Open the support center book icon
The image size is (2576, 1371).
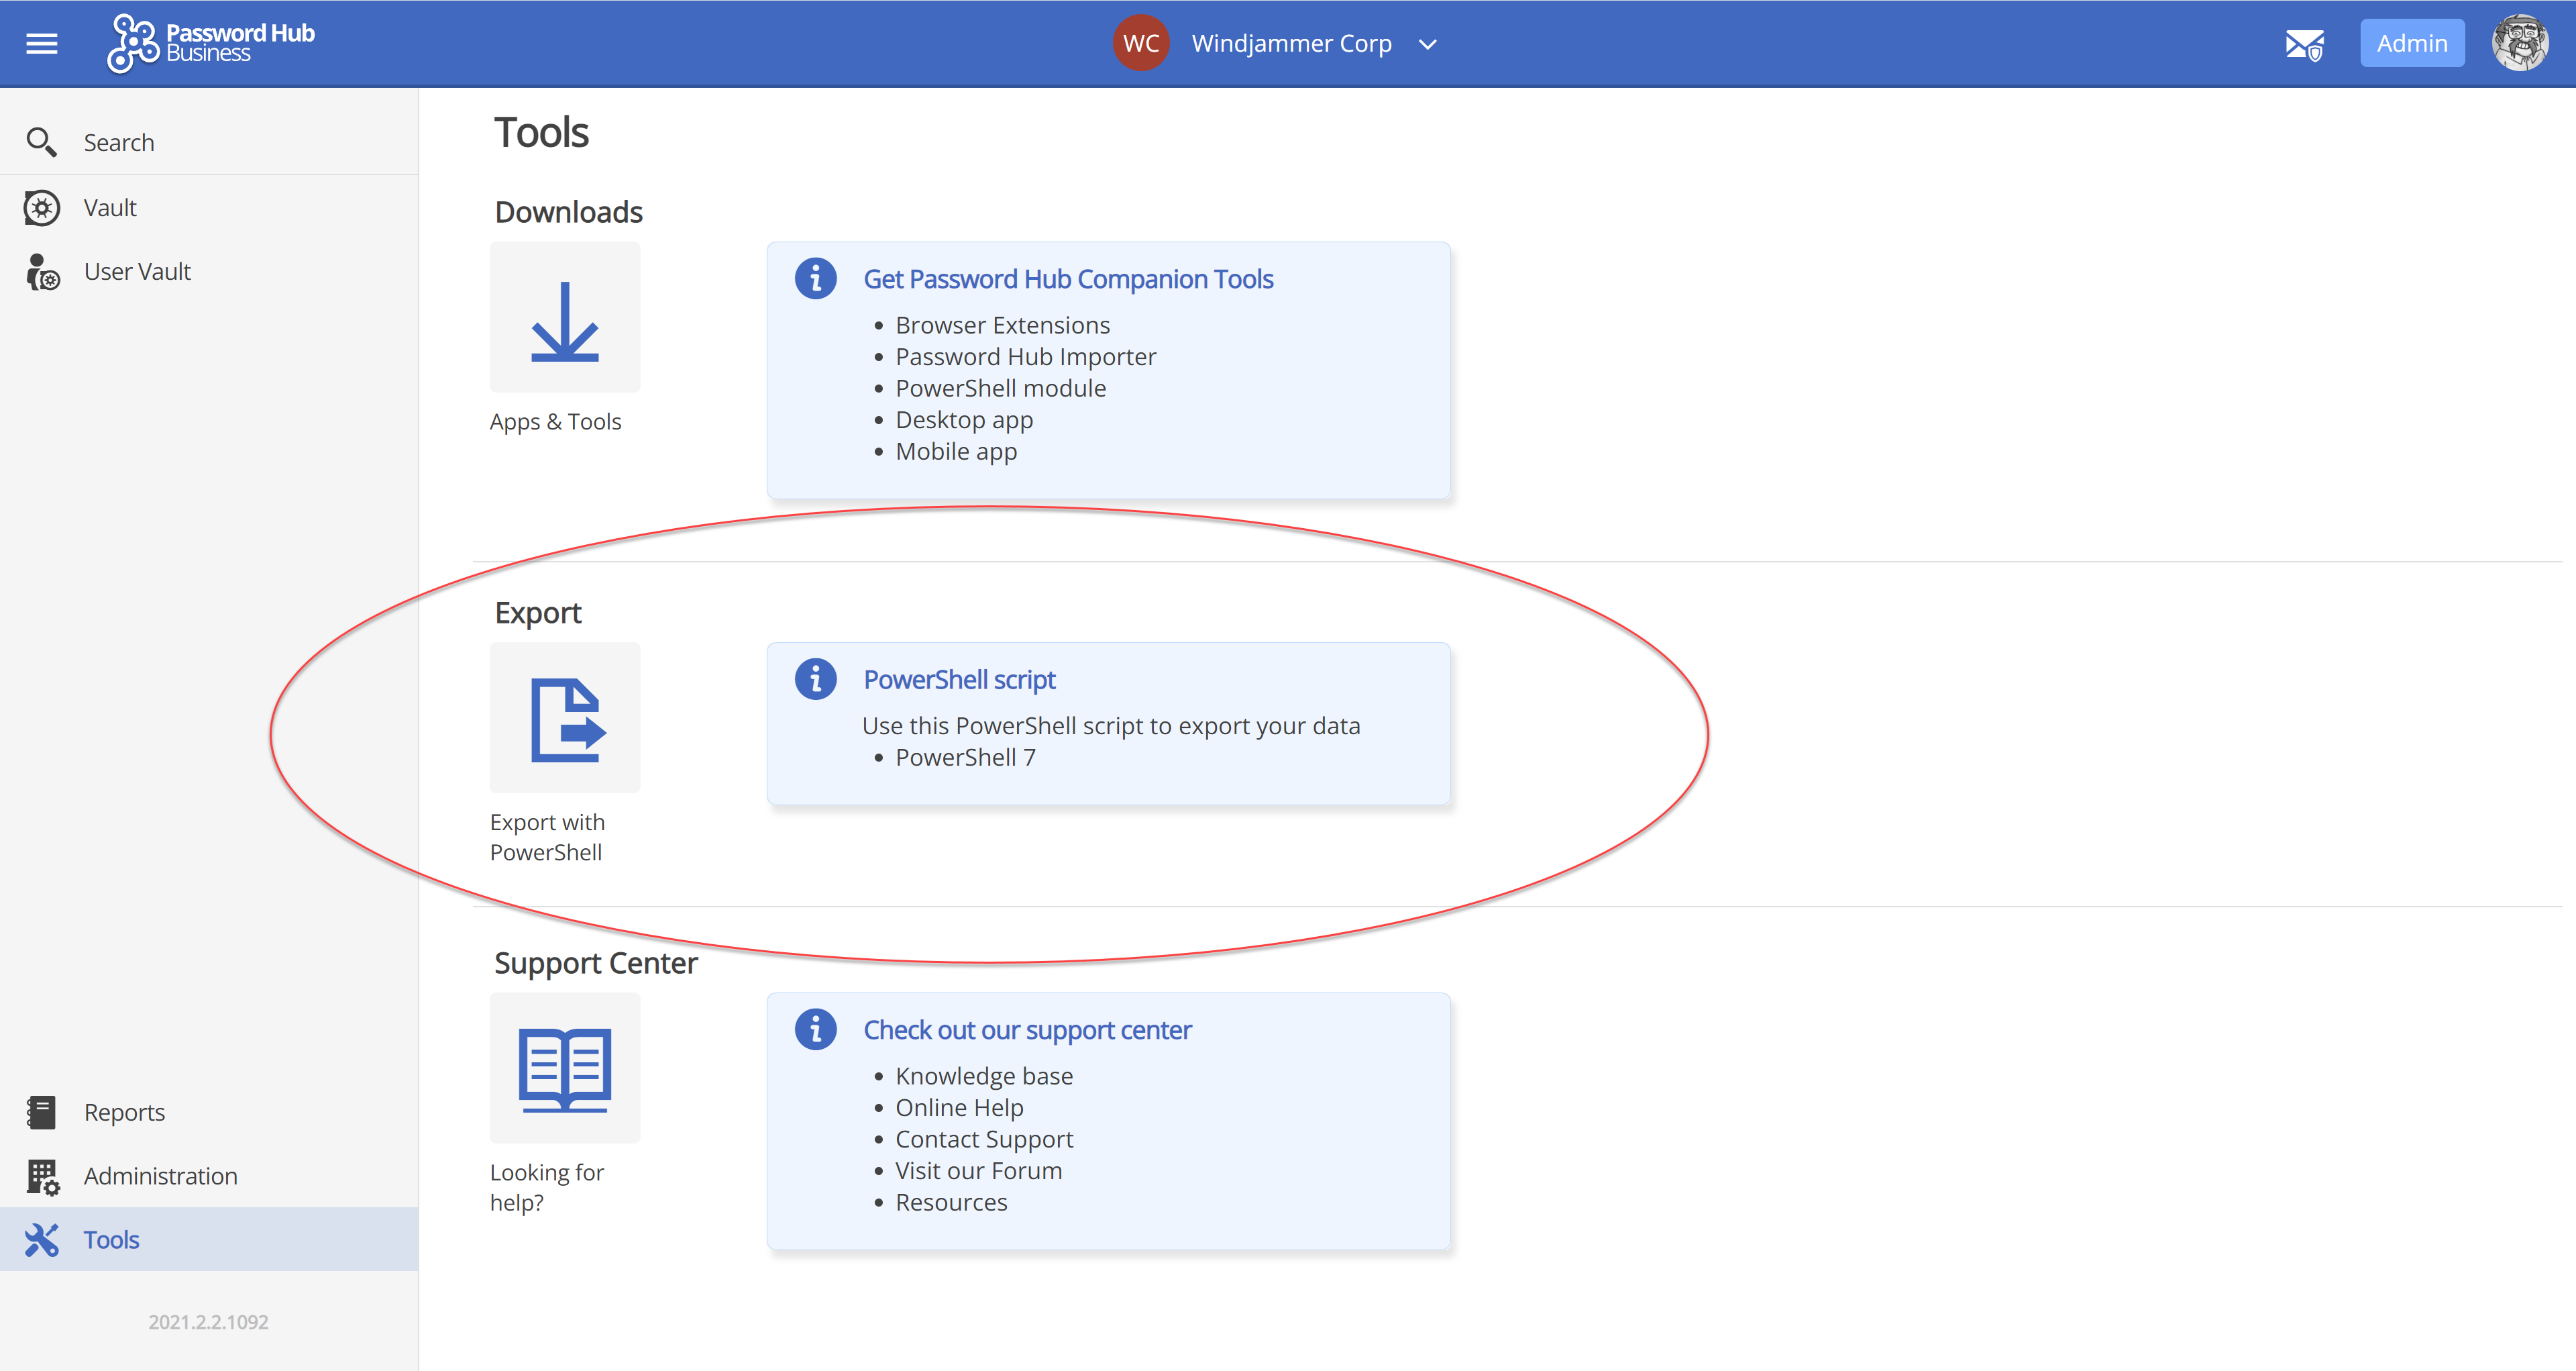point(565,1068)
